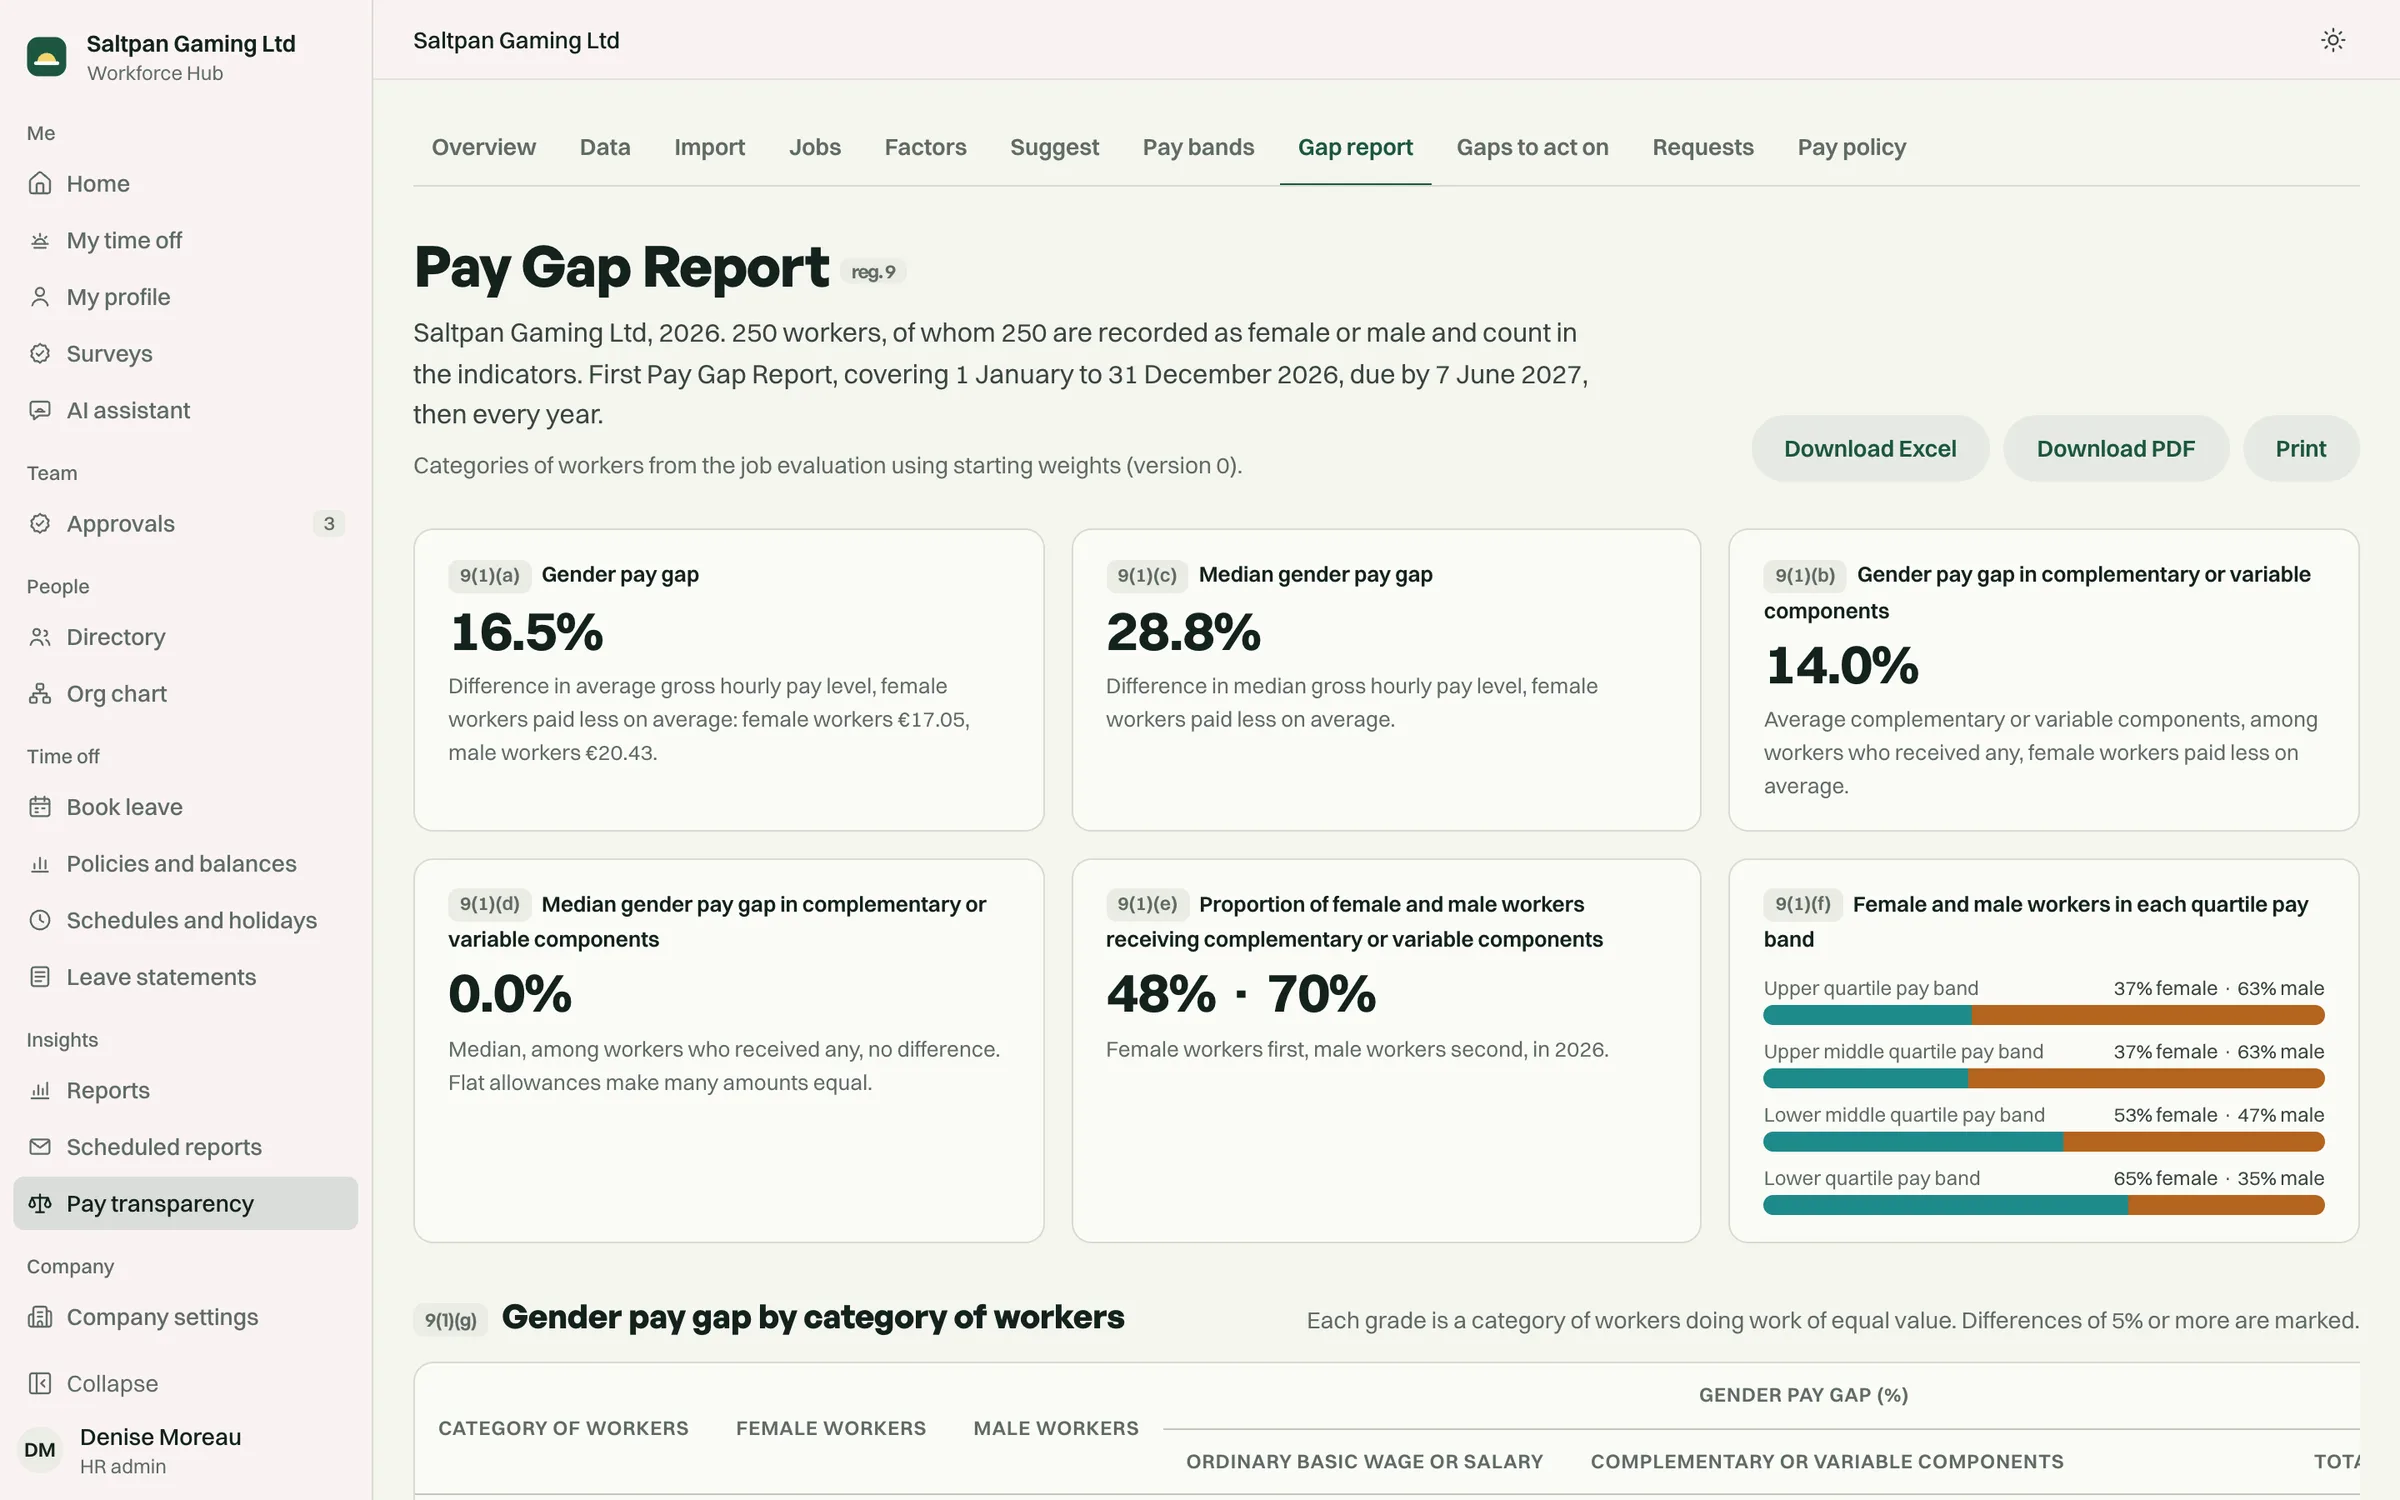Click the Scheduled reports envelope icon
The width and height of the screenshot is (2400, 1500).
click(x=40, y=1147)
